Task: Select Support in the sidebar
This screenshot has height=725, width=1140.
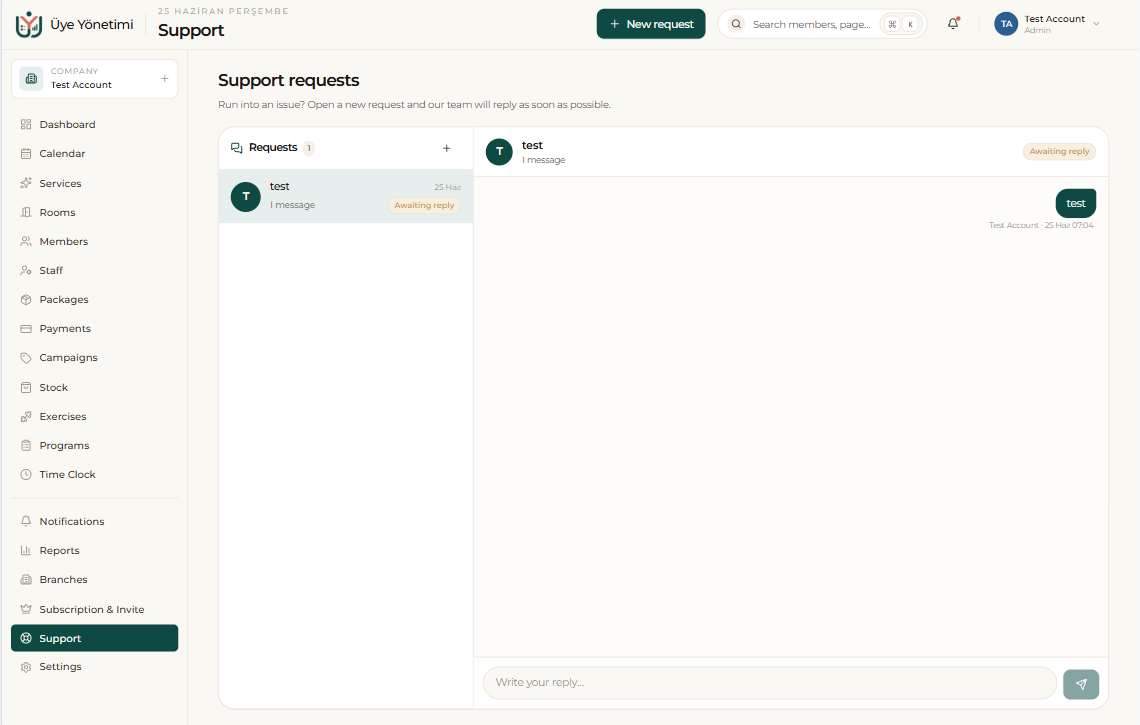Action: (x=95, y=638)
